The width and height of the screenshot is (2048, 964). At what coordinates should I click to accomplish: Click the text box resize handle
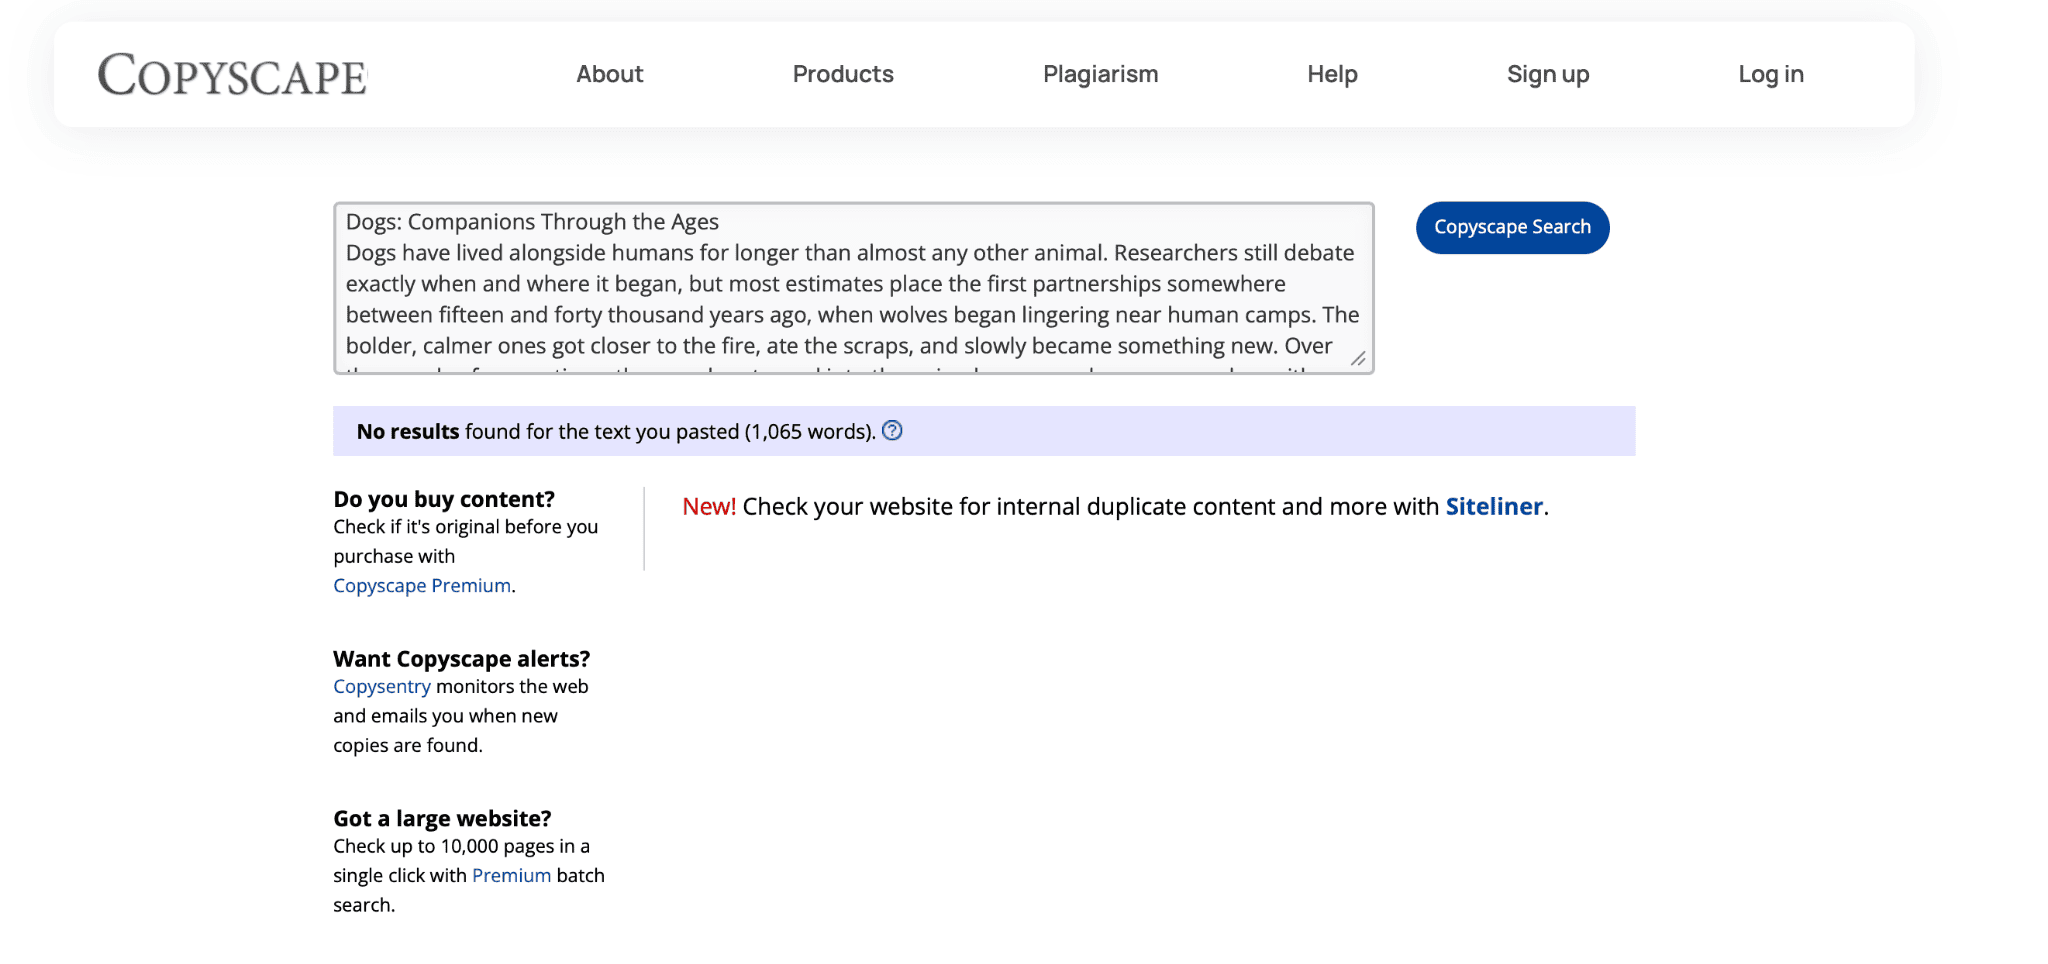[x=1358, y=358]
